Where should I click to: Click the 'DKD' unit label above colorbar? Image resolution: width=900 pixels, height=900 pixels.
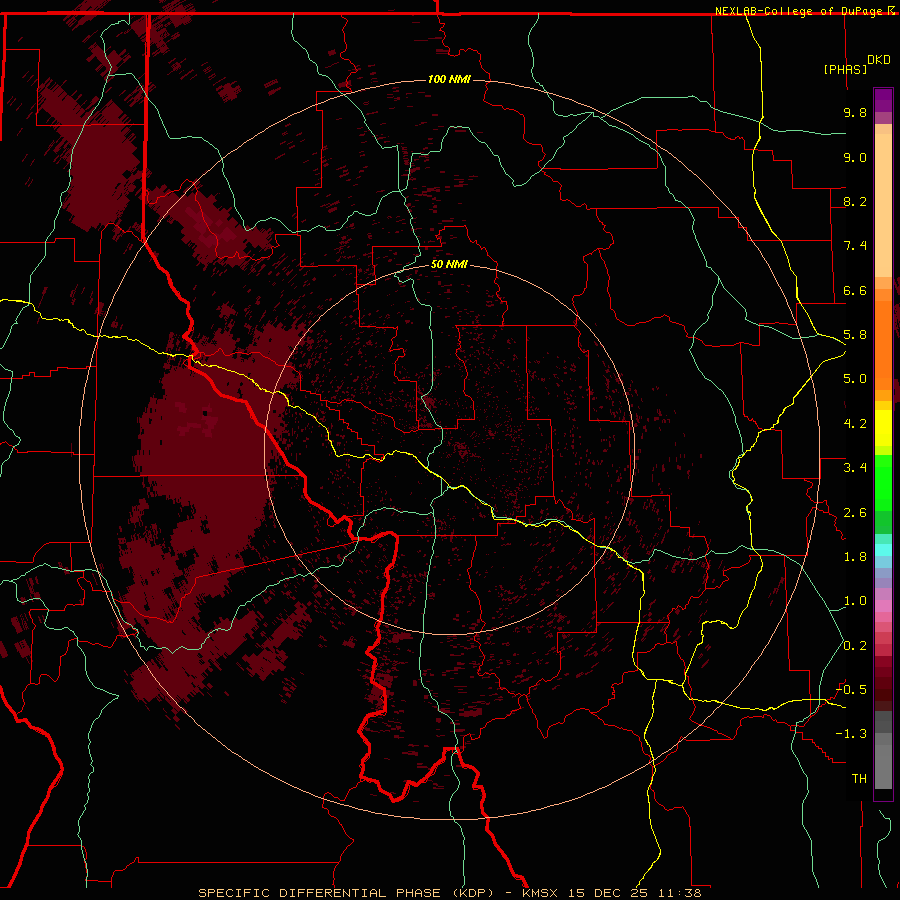coord(879,60)
